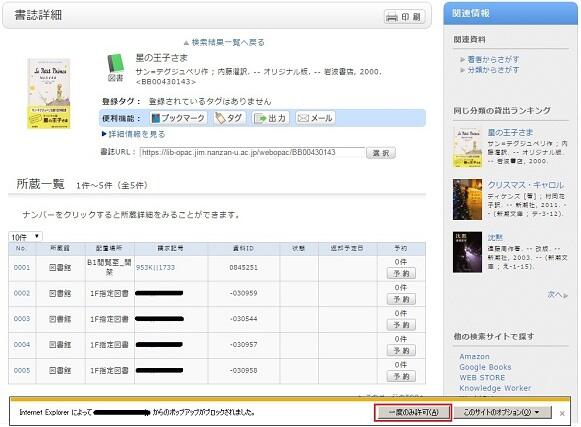
Task: Dismiss the popup blocked notification bar
Action: [x=562, y=413]
